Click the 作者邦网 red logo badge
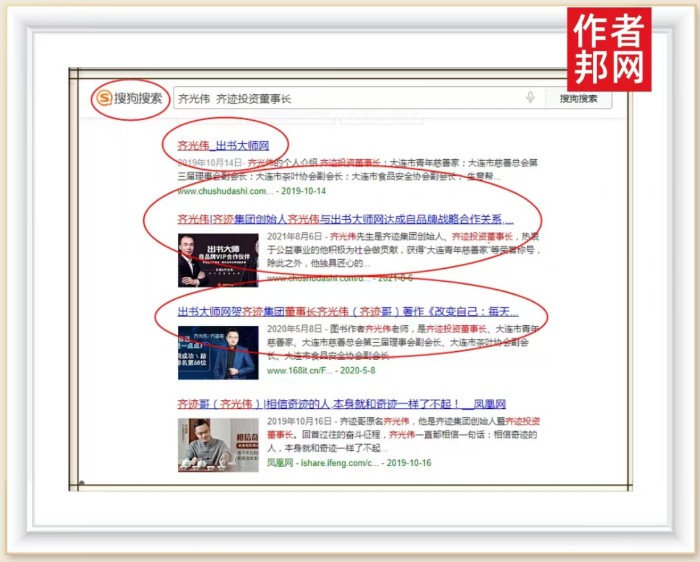700x562 pixels. pyautogui.click(x=609, y=50)
